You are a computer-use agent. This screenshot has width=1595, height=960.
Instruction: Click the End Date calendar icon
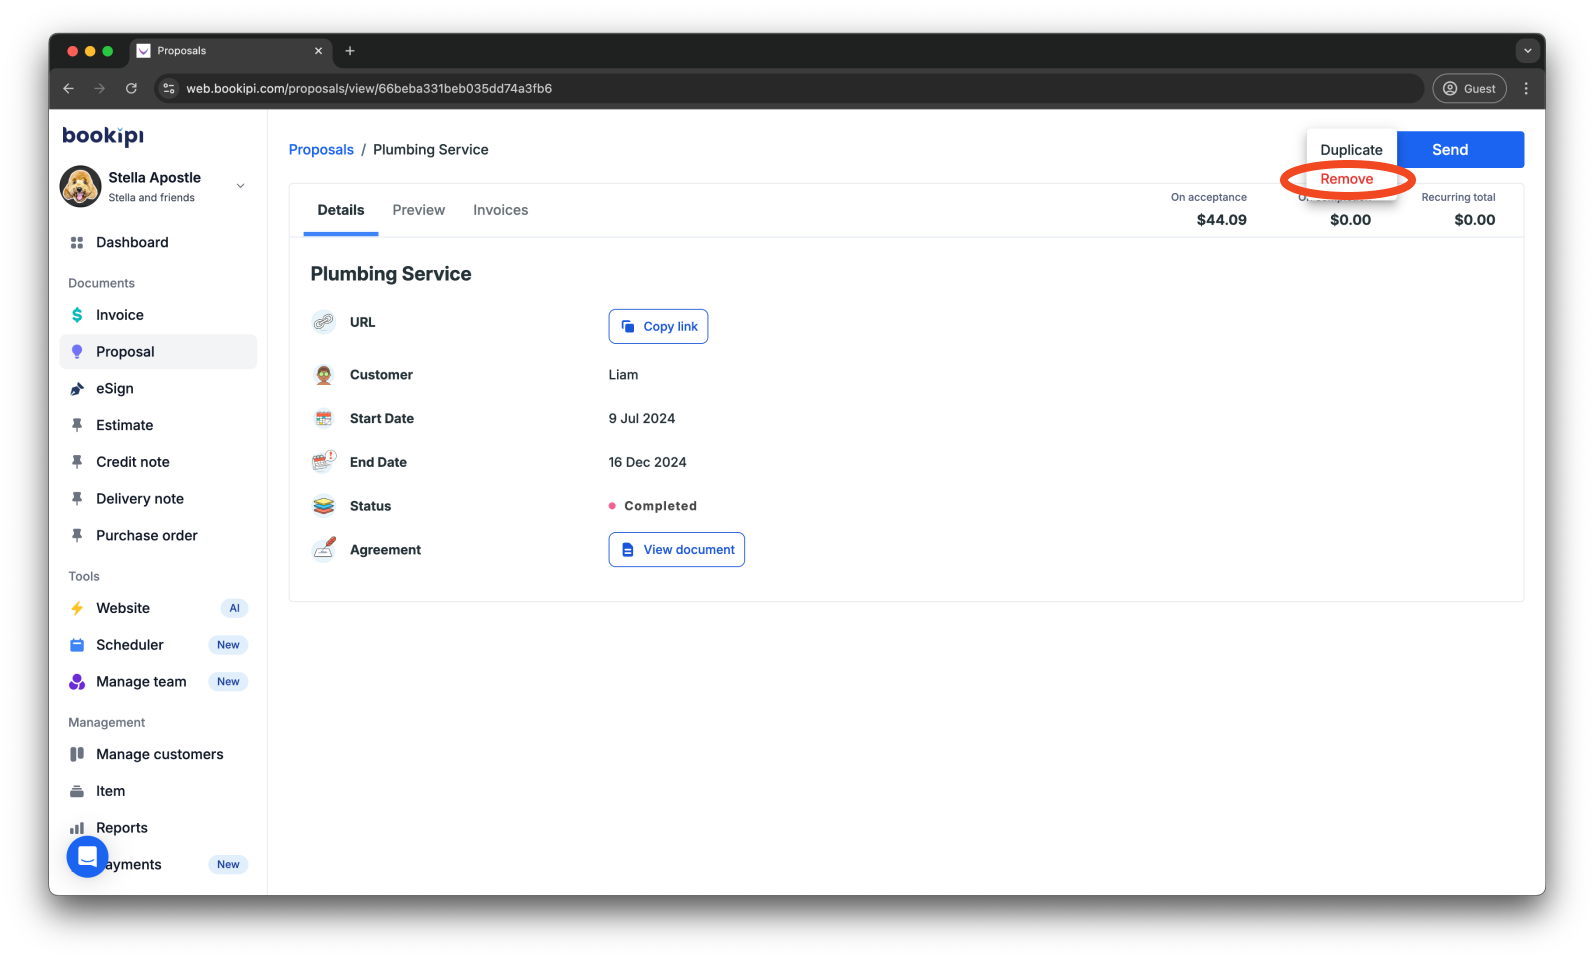tap(324, 462)
